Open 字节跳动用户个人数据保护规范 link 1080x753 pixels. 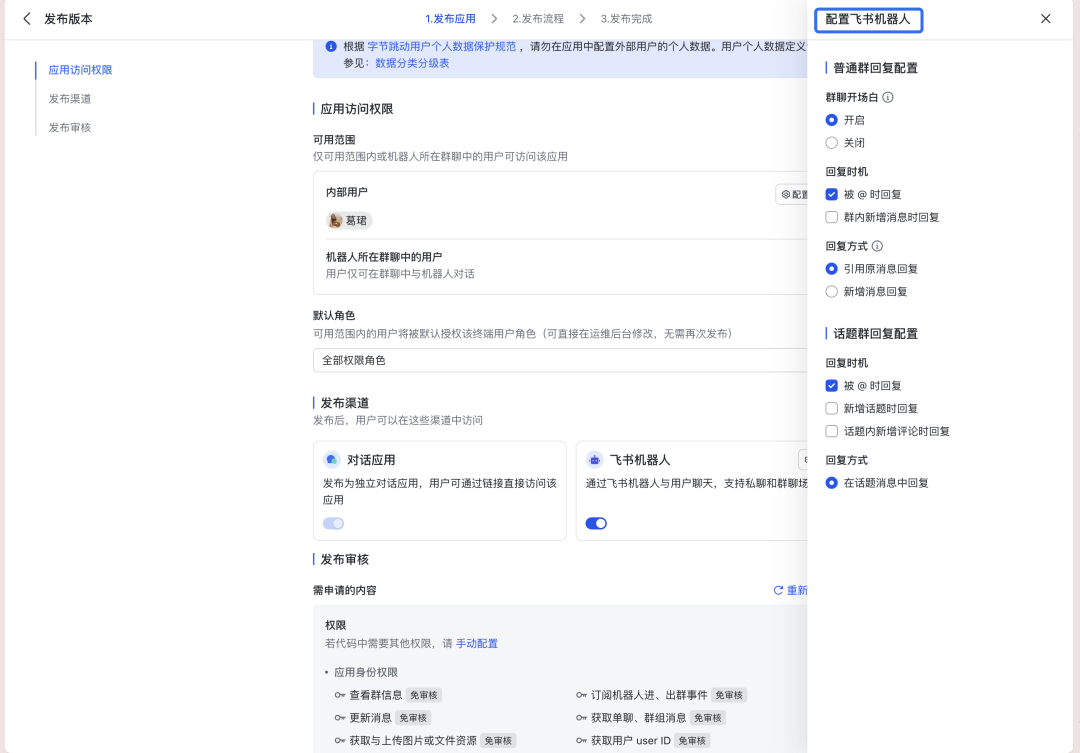pos(442,46)
